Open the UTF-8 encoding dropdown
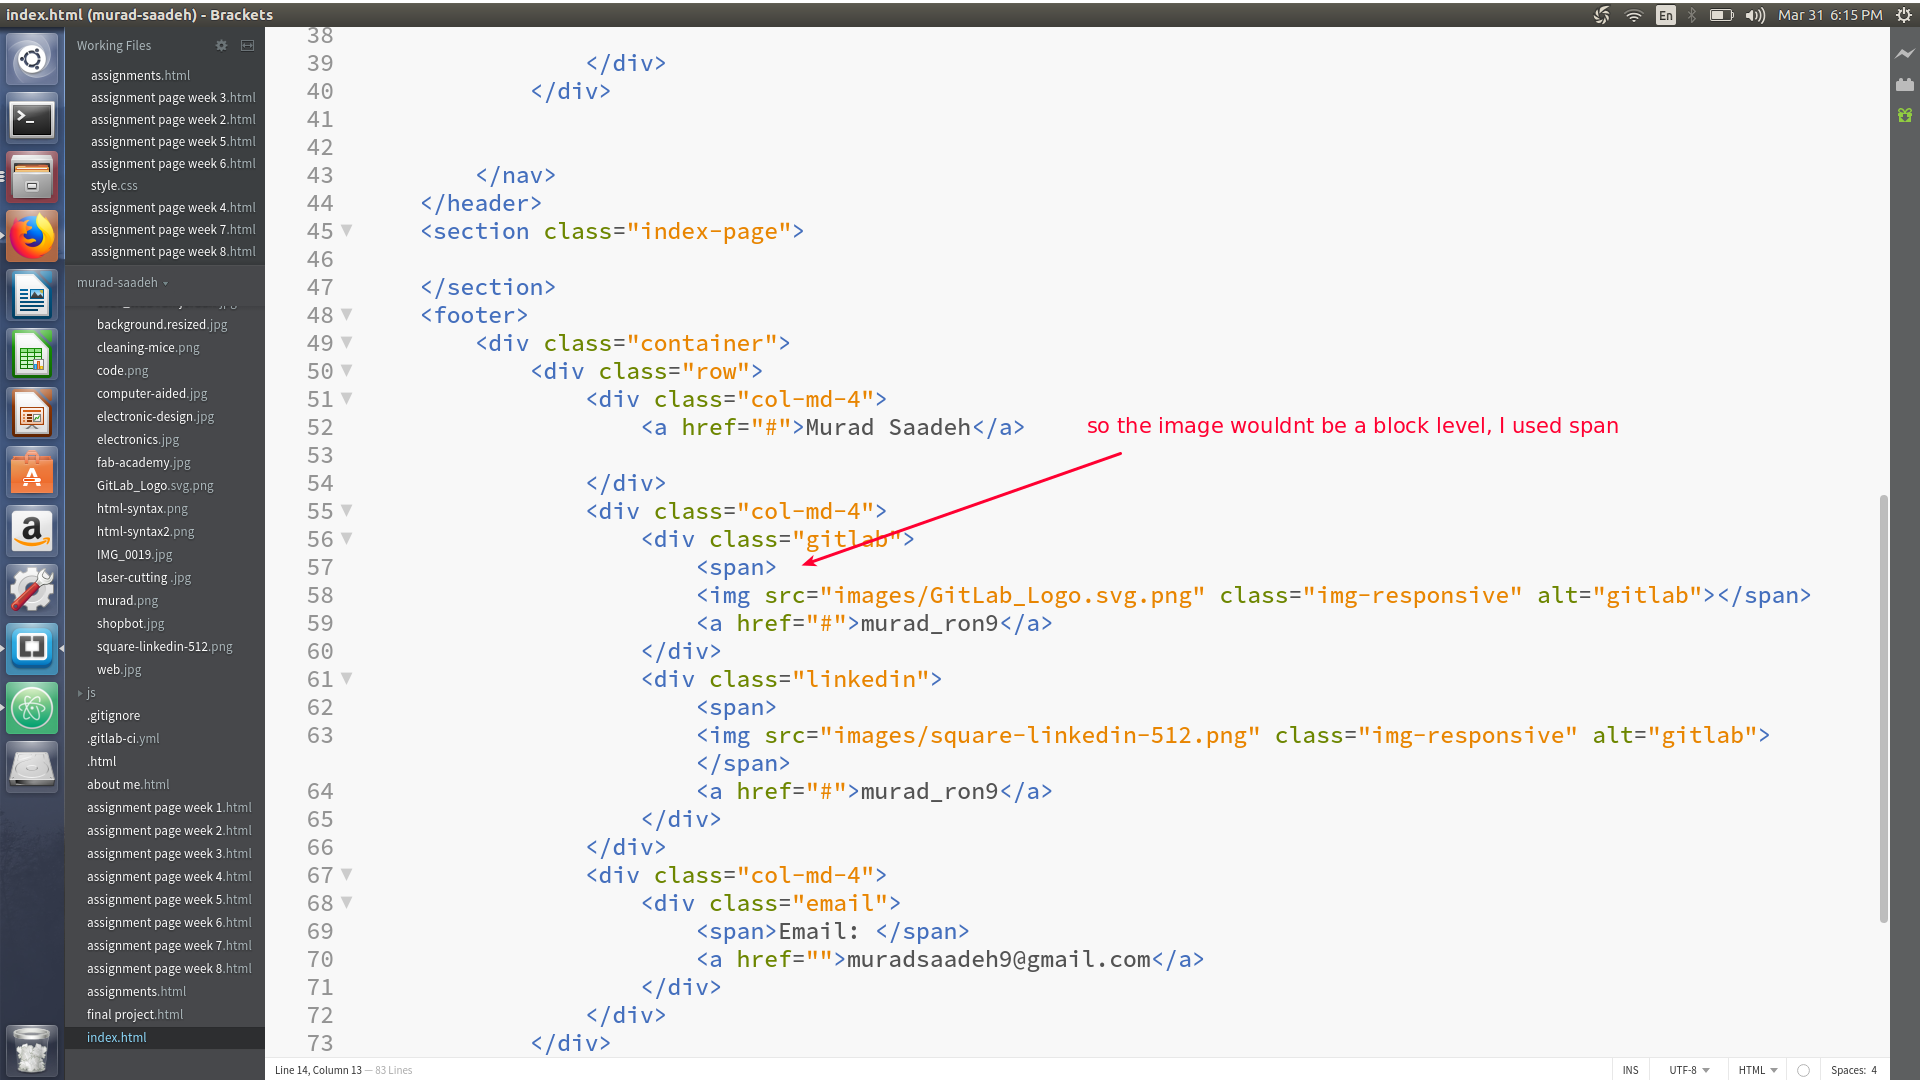 [x=1689, y=1070]
